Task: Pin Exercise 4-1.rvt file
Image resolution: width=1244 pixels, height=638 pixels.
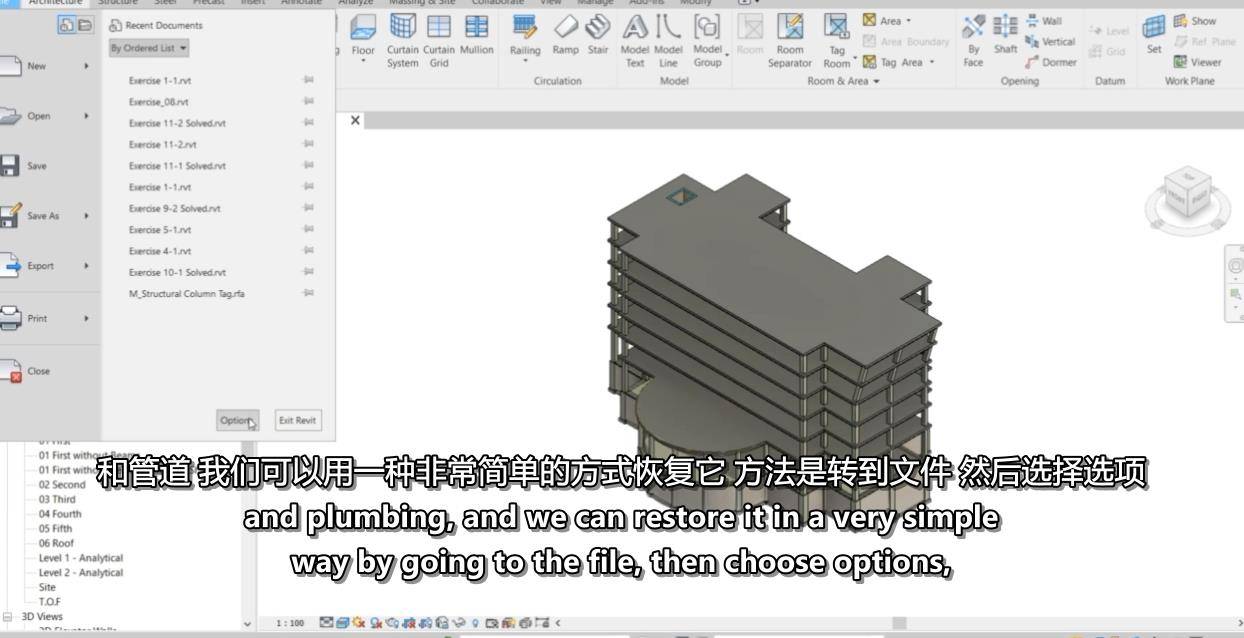Action: (308, 251)
